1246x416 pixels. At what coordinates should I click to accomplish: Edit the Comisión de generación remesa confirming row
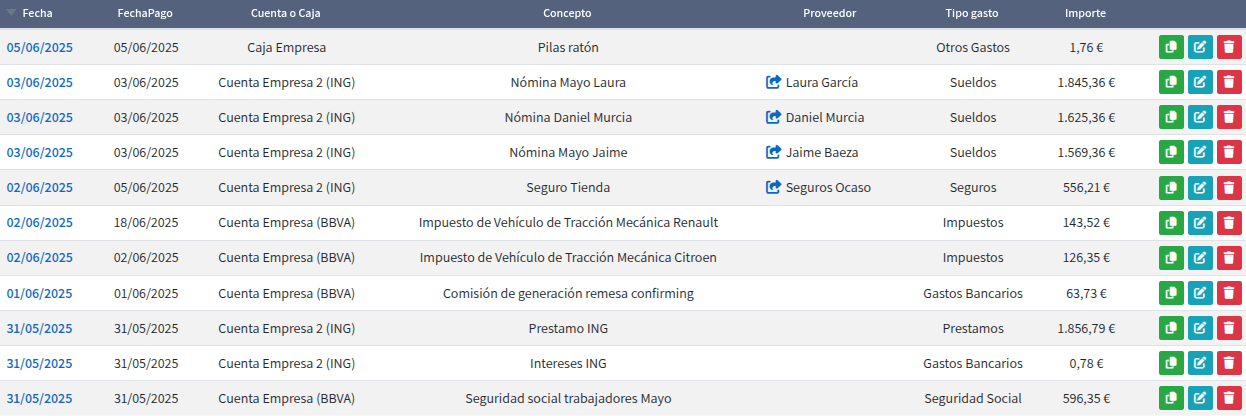click(1200, 294)
